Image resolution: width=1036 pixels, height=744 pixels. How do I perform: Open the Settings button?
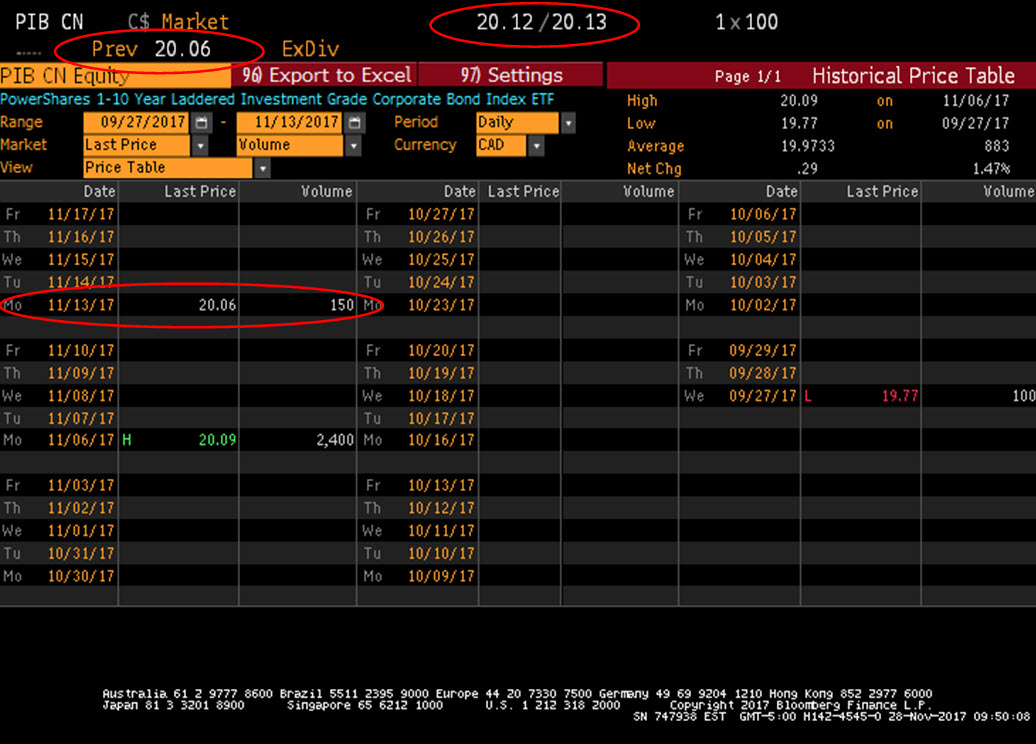point(511,76)
